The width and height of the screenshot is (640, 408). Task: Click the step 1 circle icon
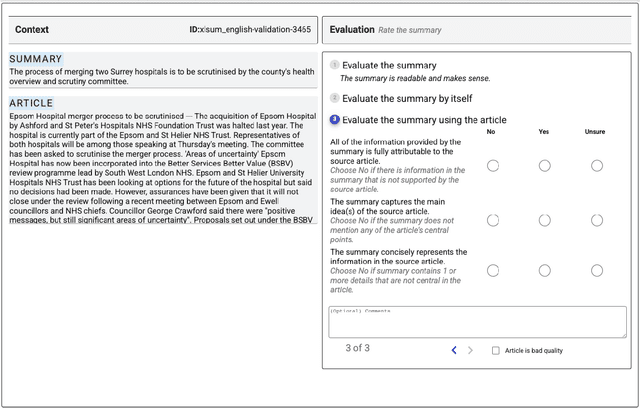pyautogui.click(x=335, y=66)
